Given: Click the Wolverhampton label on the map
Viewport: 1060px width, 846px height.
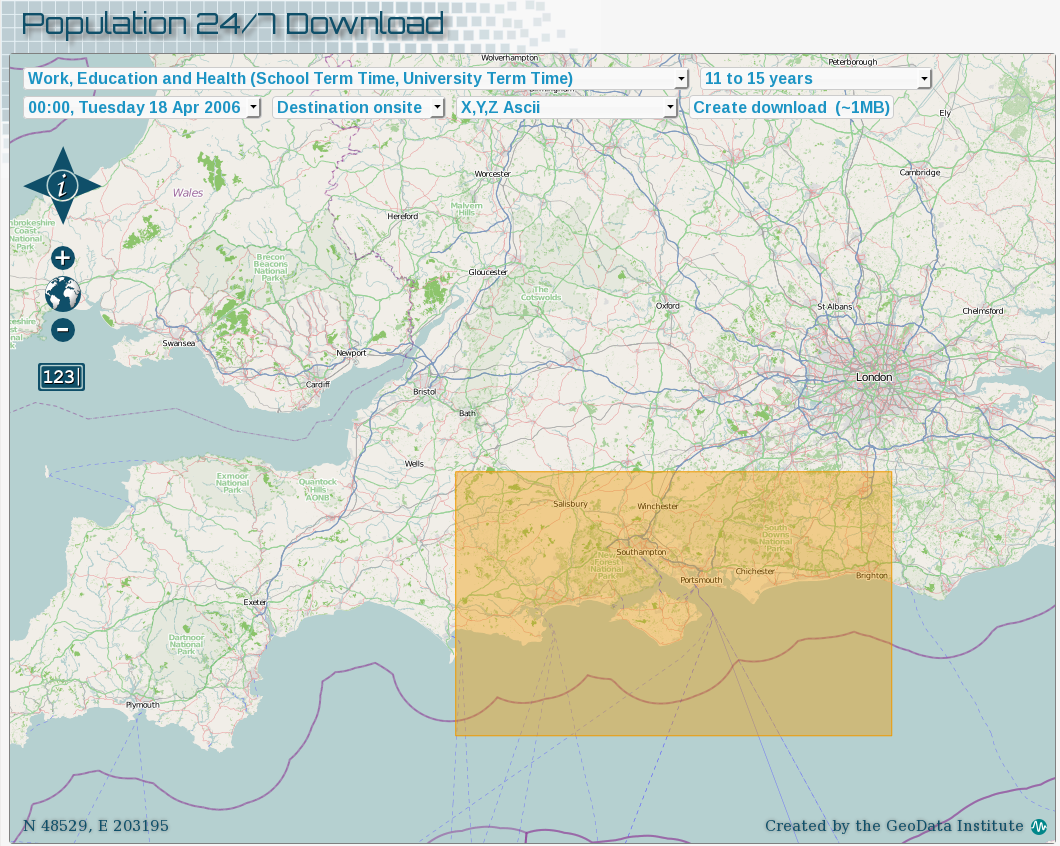Looking at the screenshot, I should [x=510, y=58].
